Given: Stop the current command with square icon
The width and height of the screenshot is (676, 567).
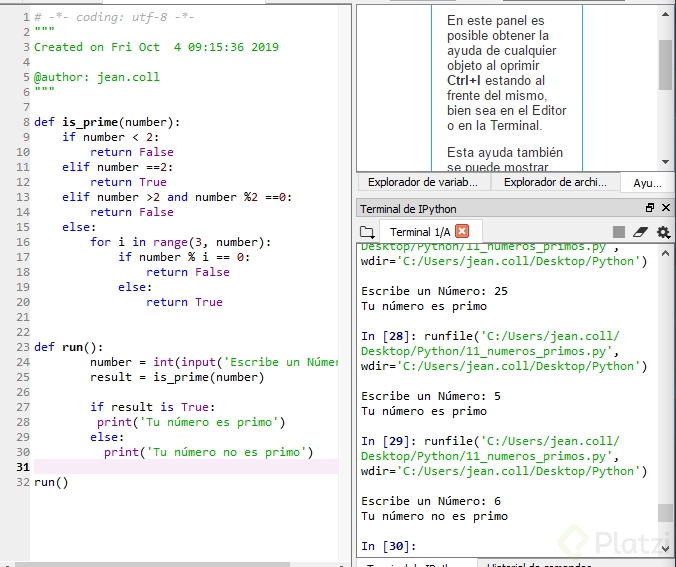Looking at the screenshot, I should coord(619,232).
